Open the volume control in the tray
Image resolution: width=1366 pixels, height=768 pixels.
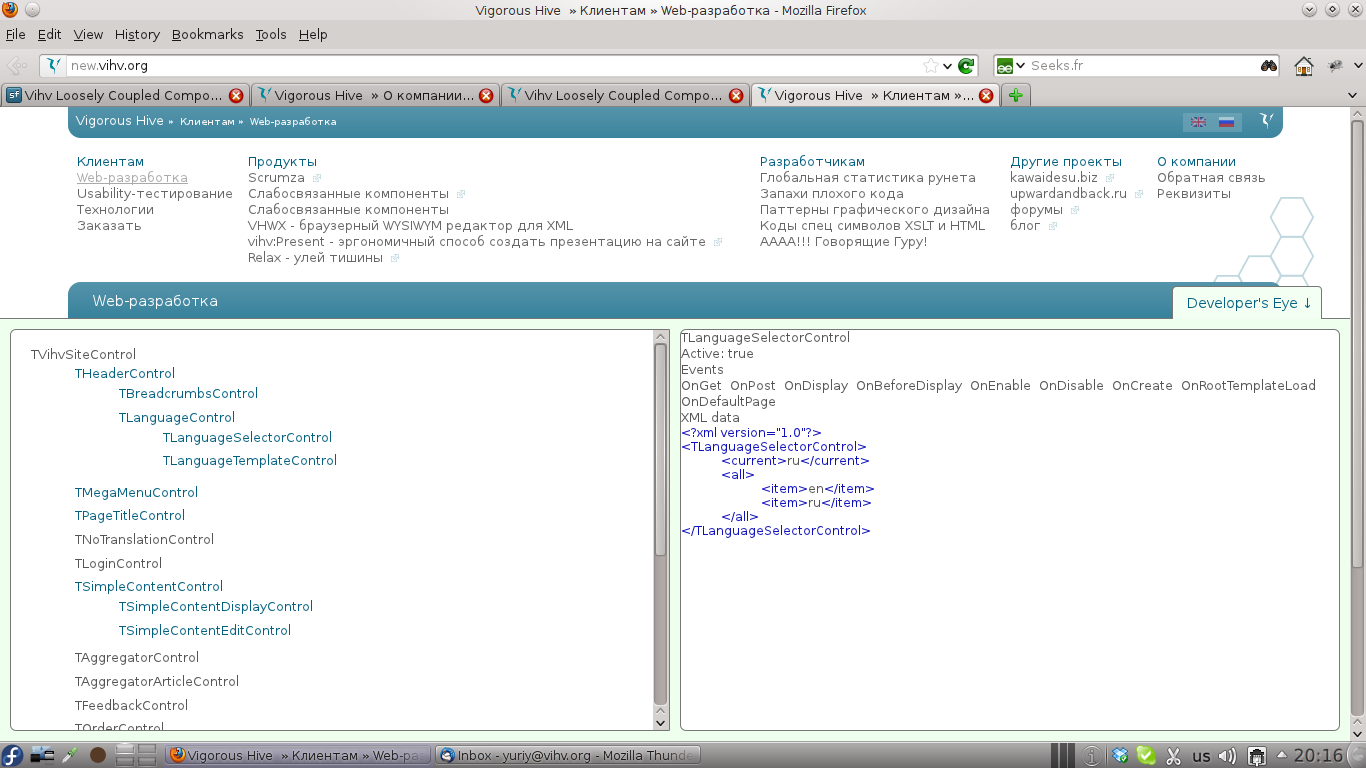tap(1225, 755)
